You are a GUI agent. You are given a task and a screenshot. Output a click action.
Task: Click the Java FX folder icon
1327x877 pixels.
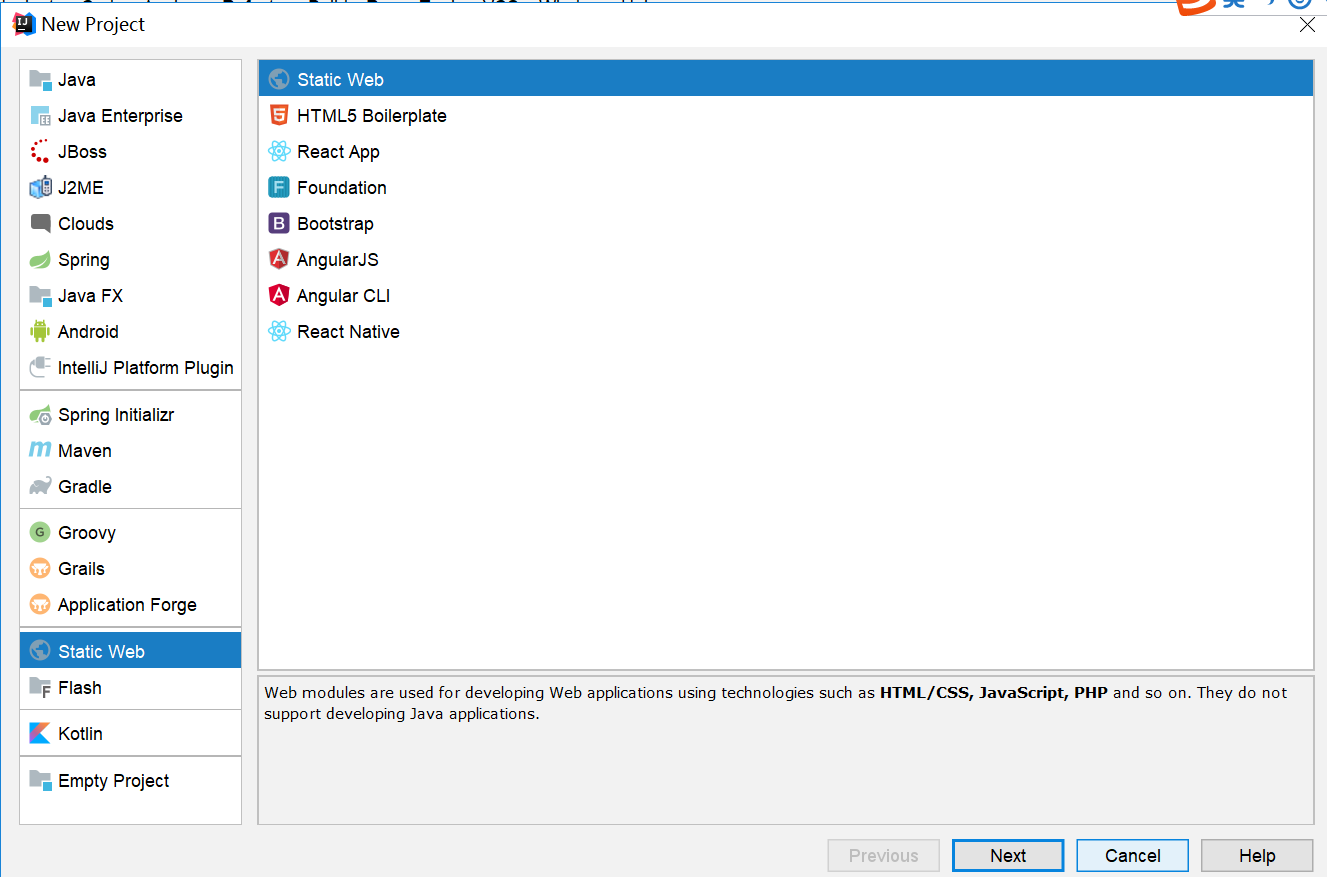(40, 296)
